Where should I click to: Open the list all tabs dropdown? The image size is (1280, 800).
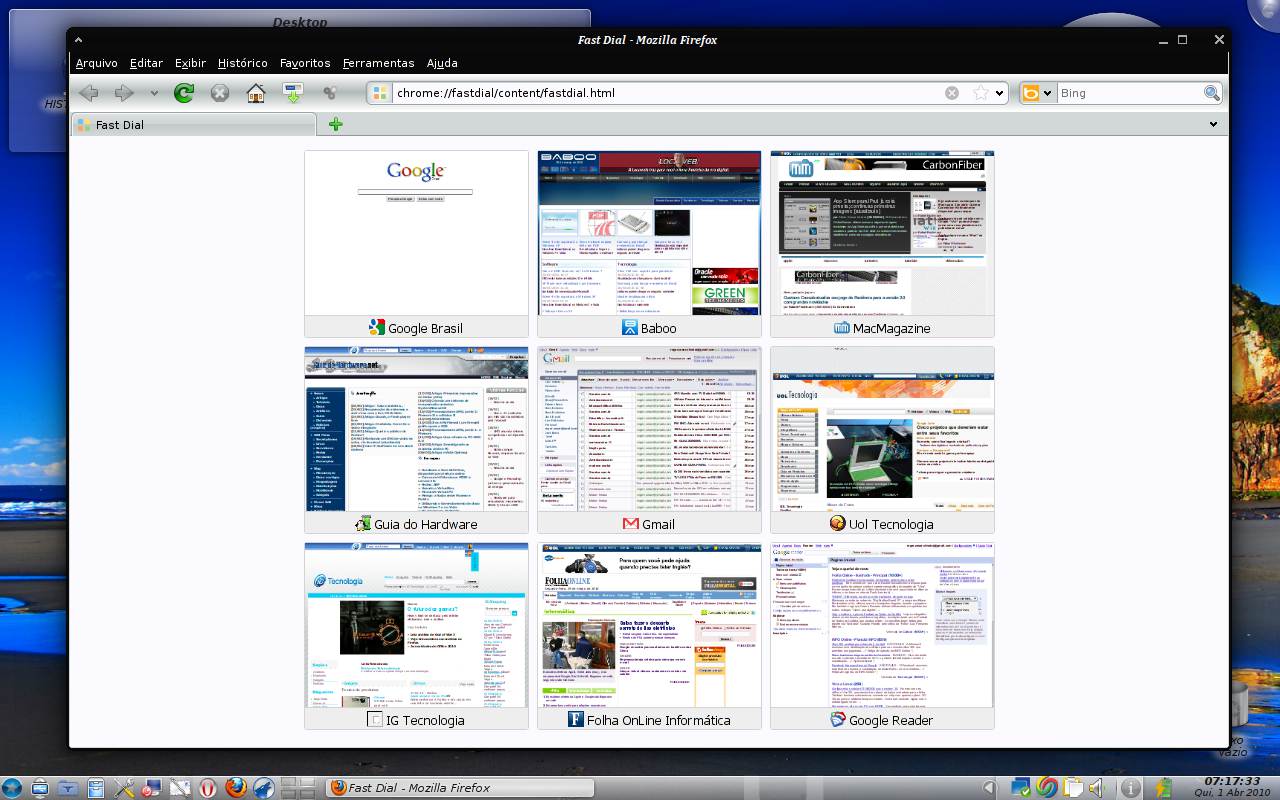tap(1213, 124)
